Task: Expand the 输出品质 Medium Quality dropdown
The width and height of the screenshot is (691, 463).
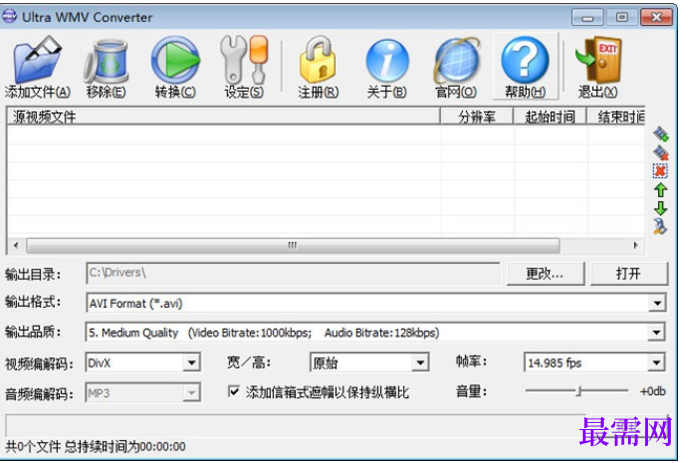Action: [657, 333]
